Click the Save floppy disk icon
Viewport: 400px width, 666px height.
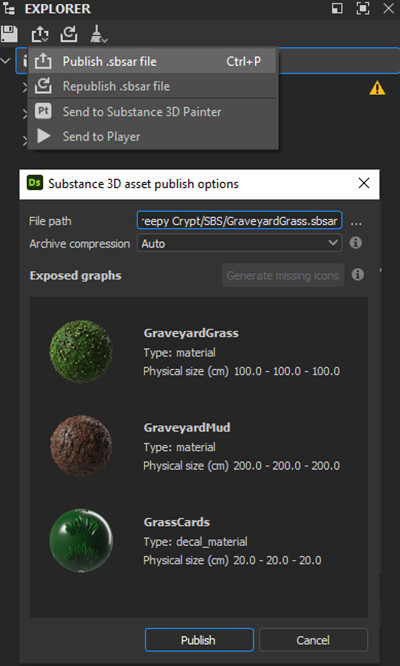click(x=9, y=34)
